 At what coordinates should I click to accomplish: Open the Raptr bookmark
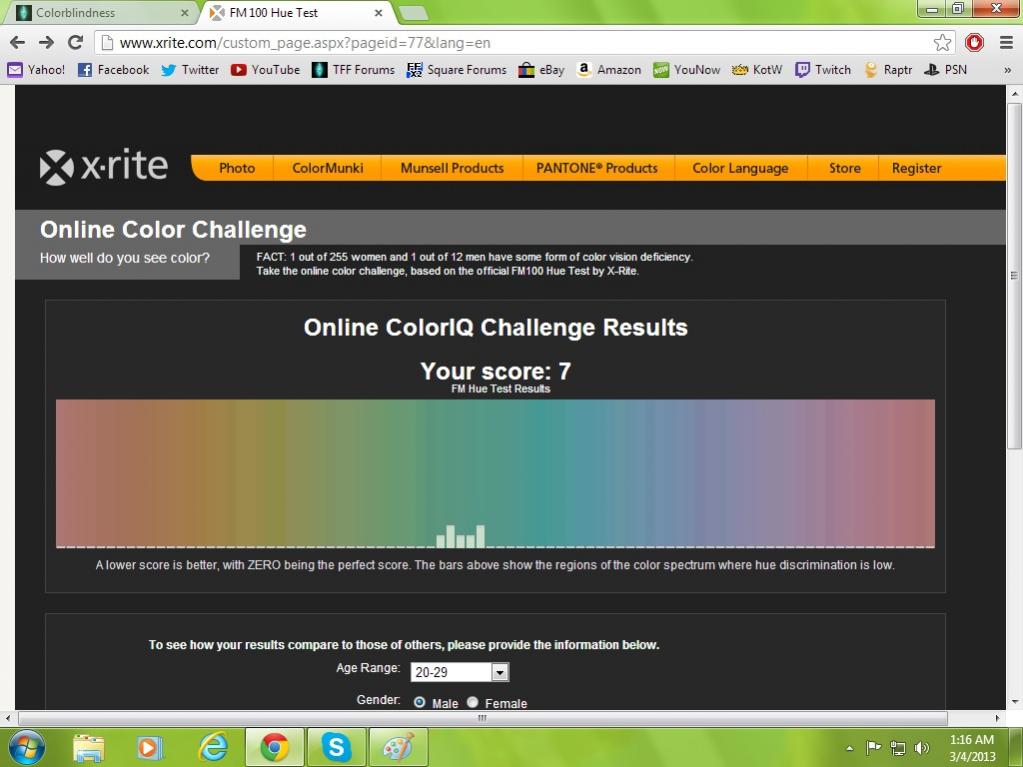pyautogui.click(x=887, y=70)
